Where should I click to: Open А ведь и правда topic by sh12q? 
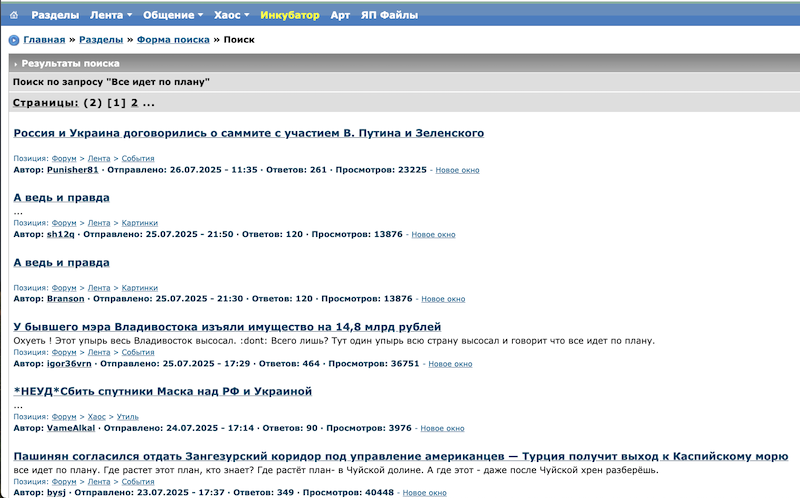click(61, 198)
